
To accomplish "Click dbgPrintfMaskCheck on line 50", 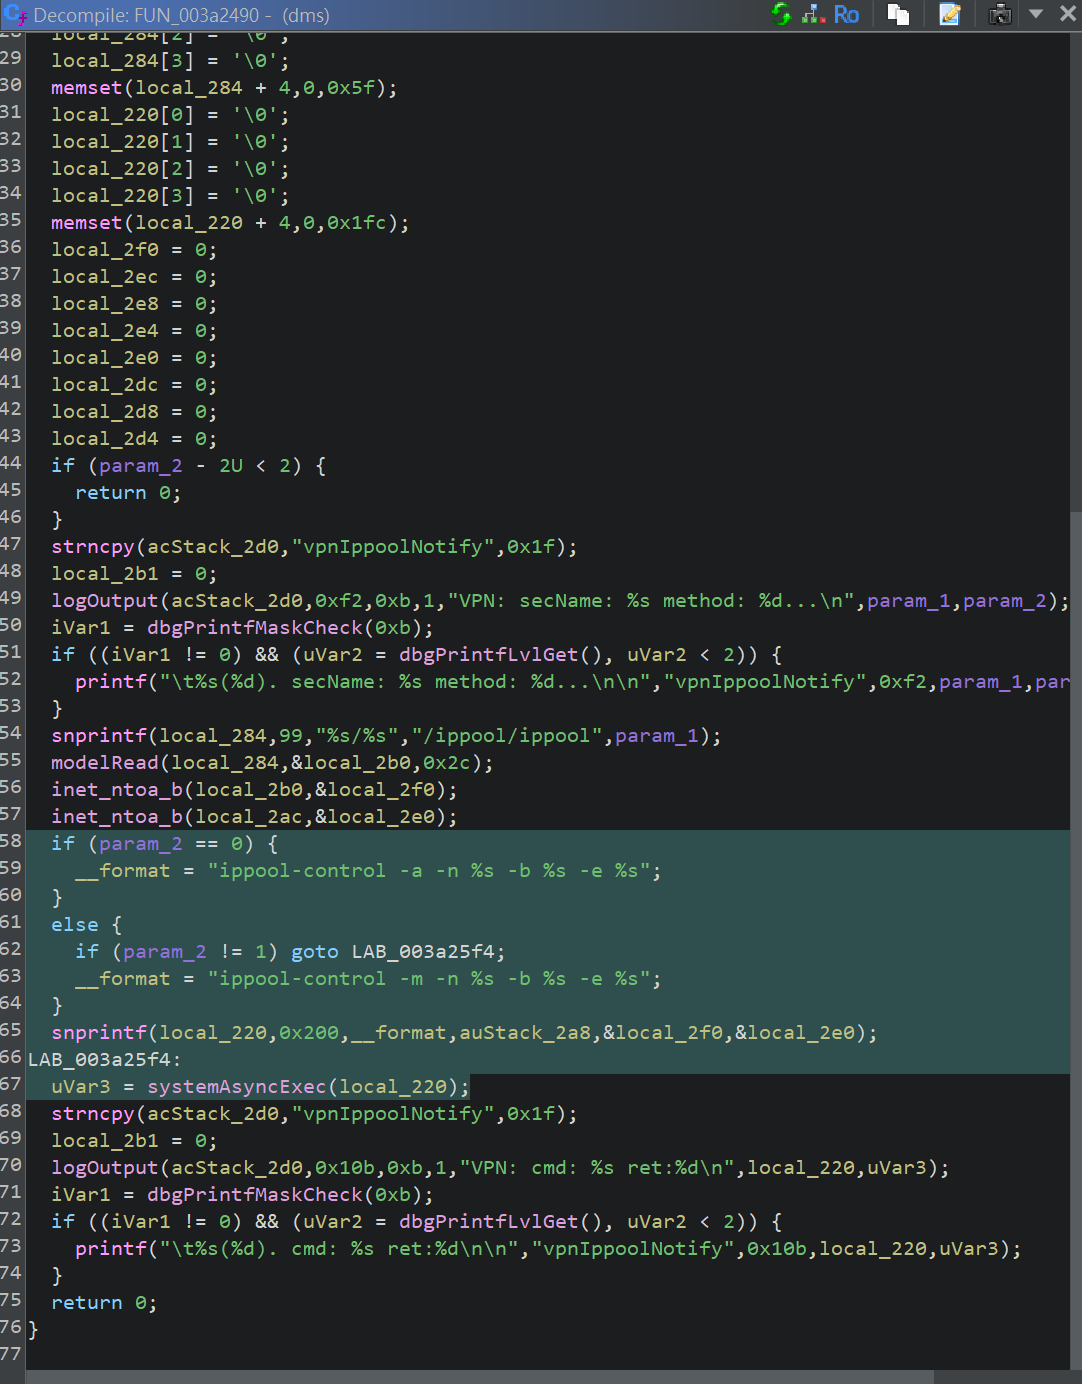I will [x=254, y=628].
